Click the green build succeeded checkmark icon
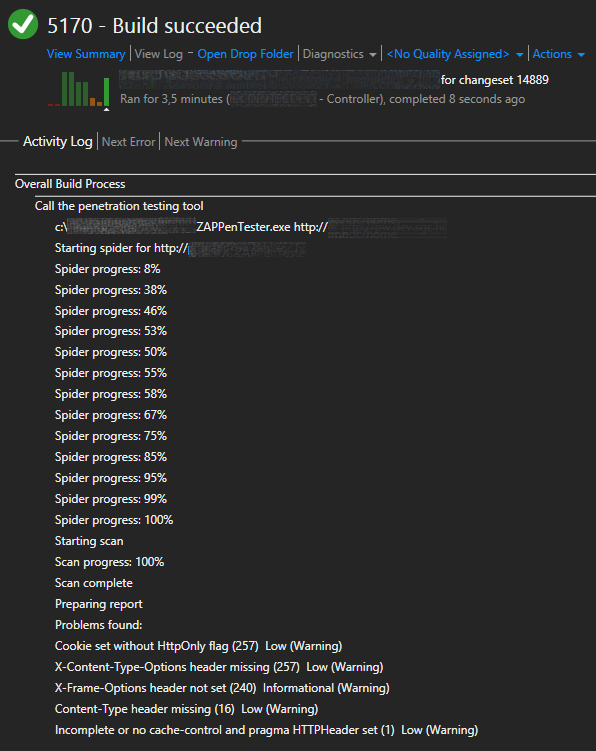596x751 pixels. [x=23, y=24]
